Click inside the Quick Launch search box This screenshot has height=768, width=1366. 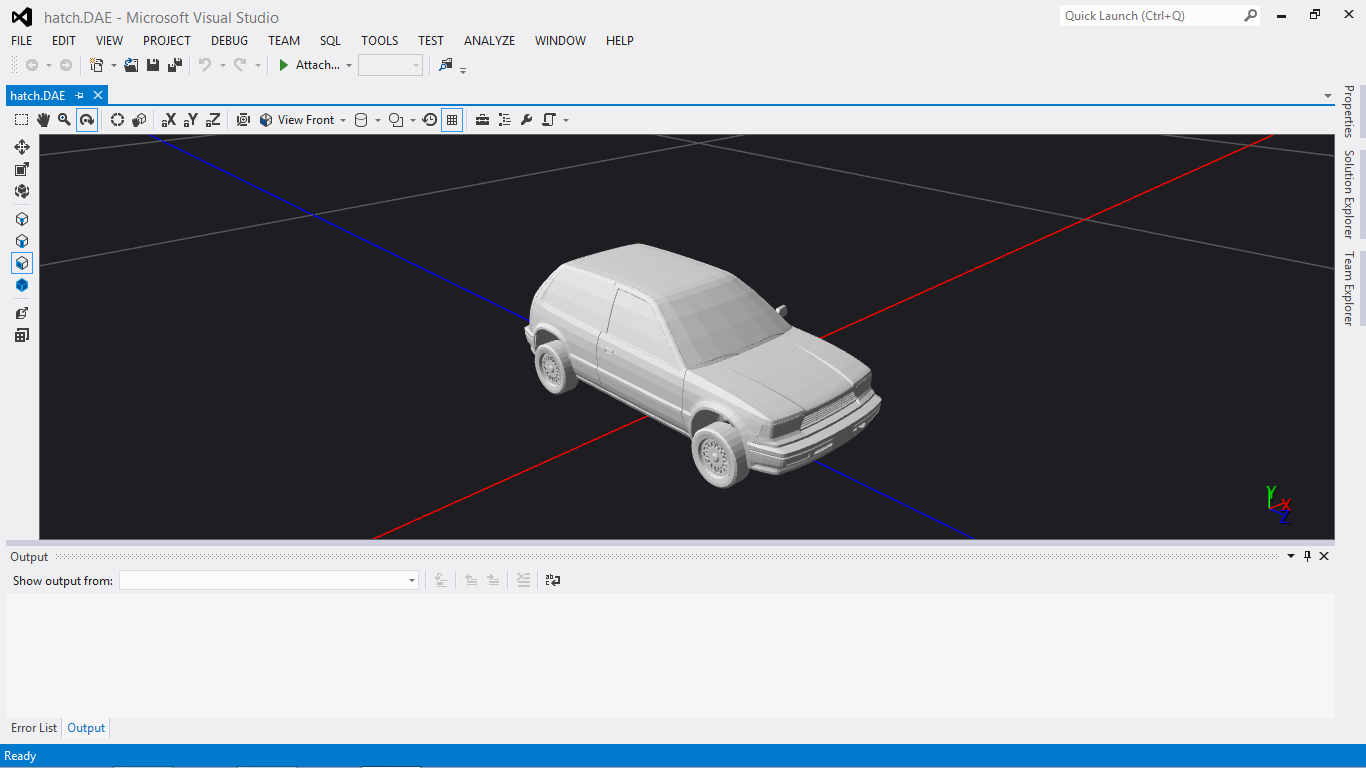pyautogui.click(x=1150, y=16)
